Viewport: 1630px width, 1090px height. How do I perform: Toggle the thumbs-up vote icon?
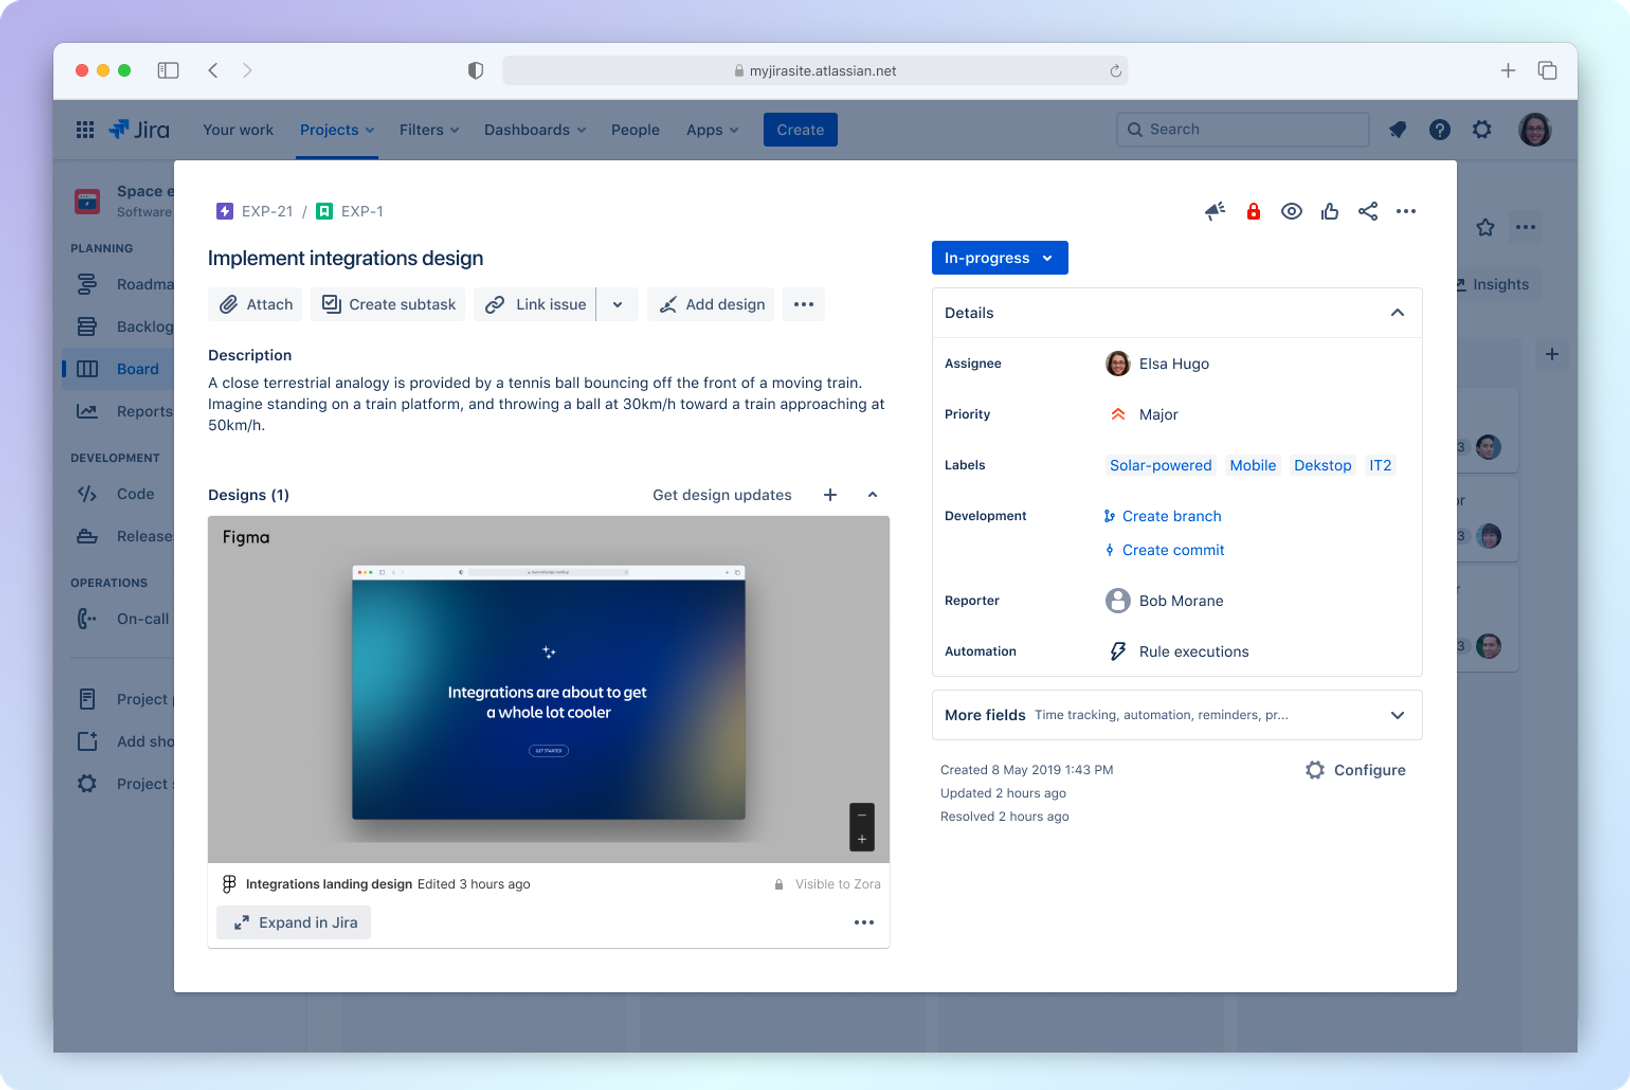[x=1329, y=211]
